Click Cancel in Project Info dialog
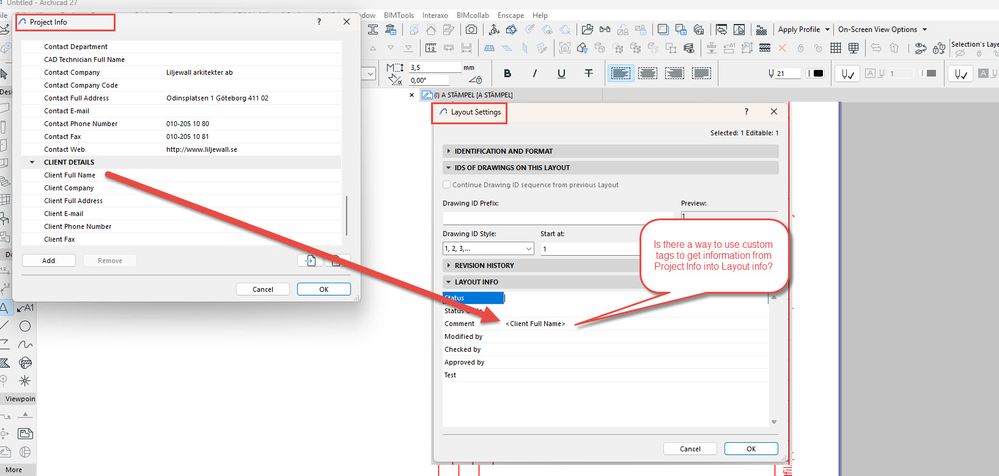 (262, 289)
